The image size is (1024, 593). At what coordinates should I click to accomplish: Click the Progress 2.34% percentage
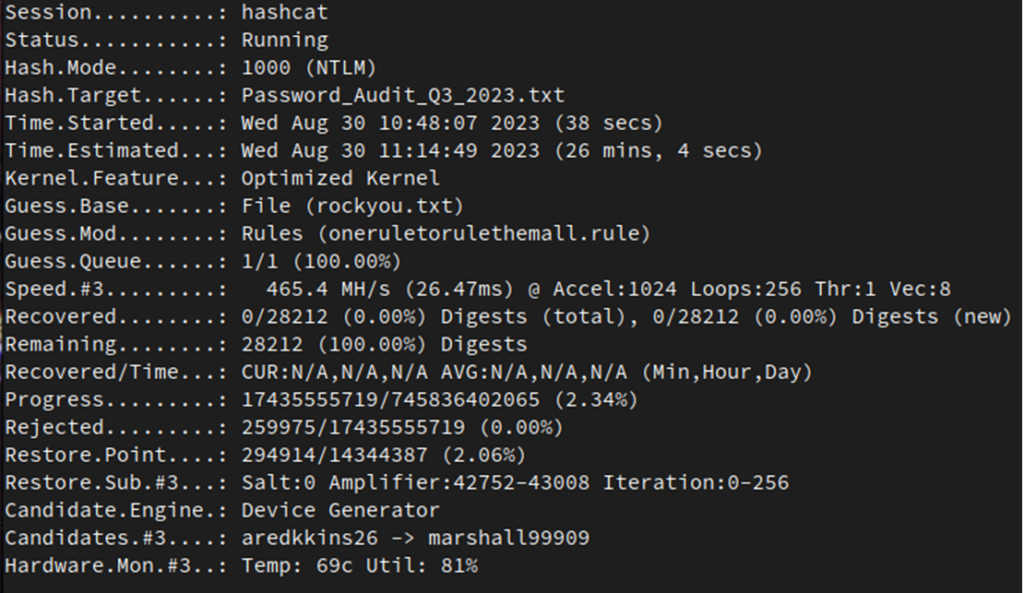pos(596,400)
